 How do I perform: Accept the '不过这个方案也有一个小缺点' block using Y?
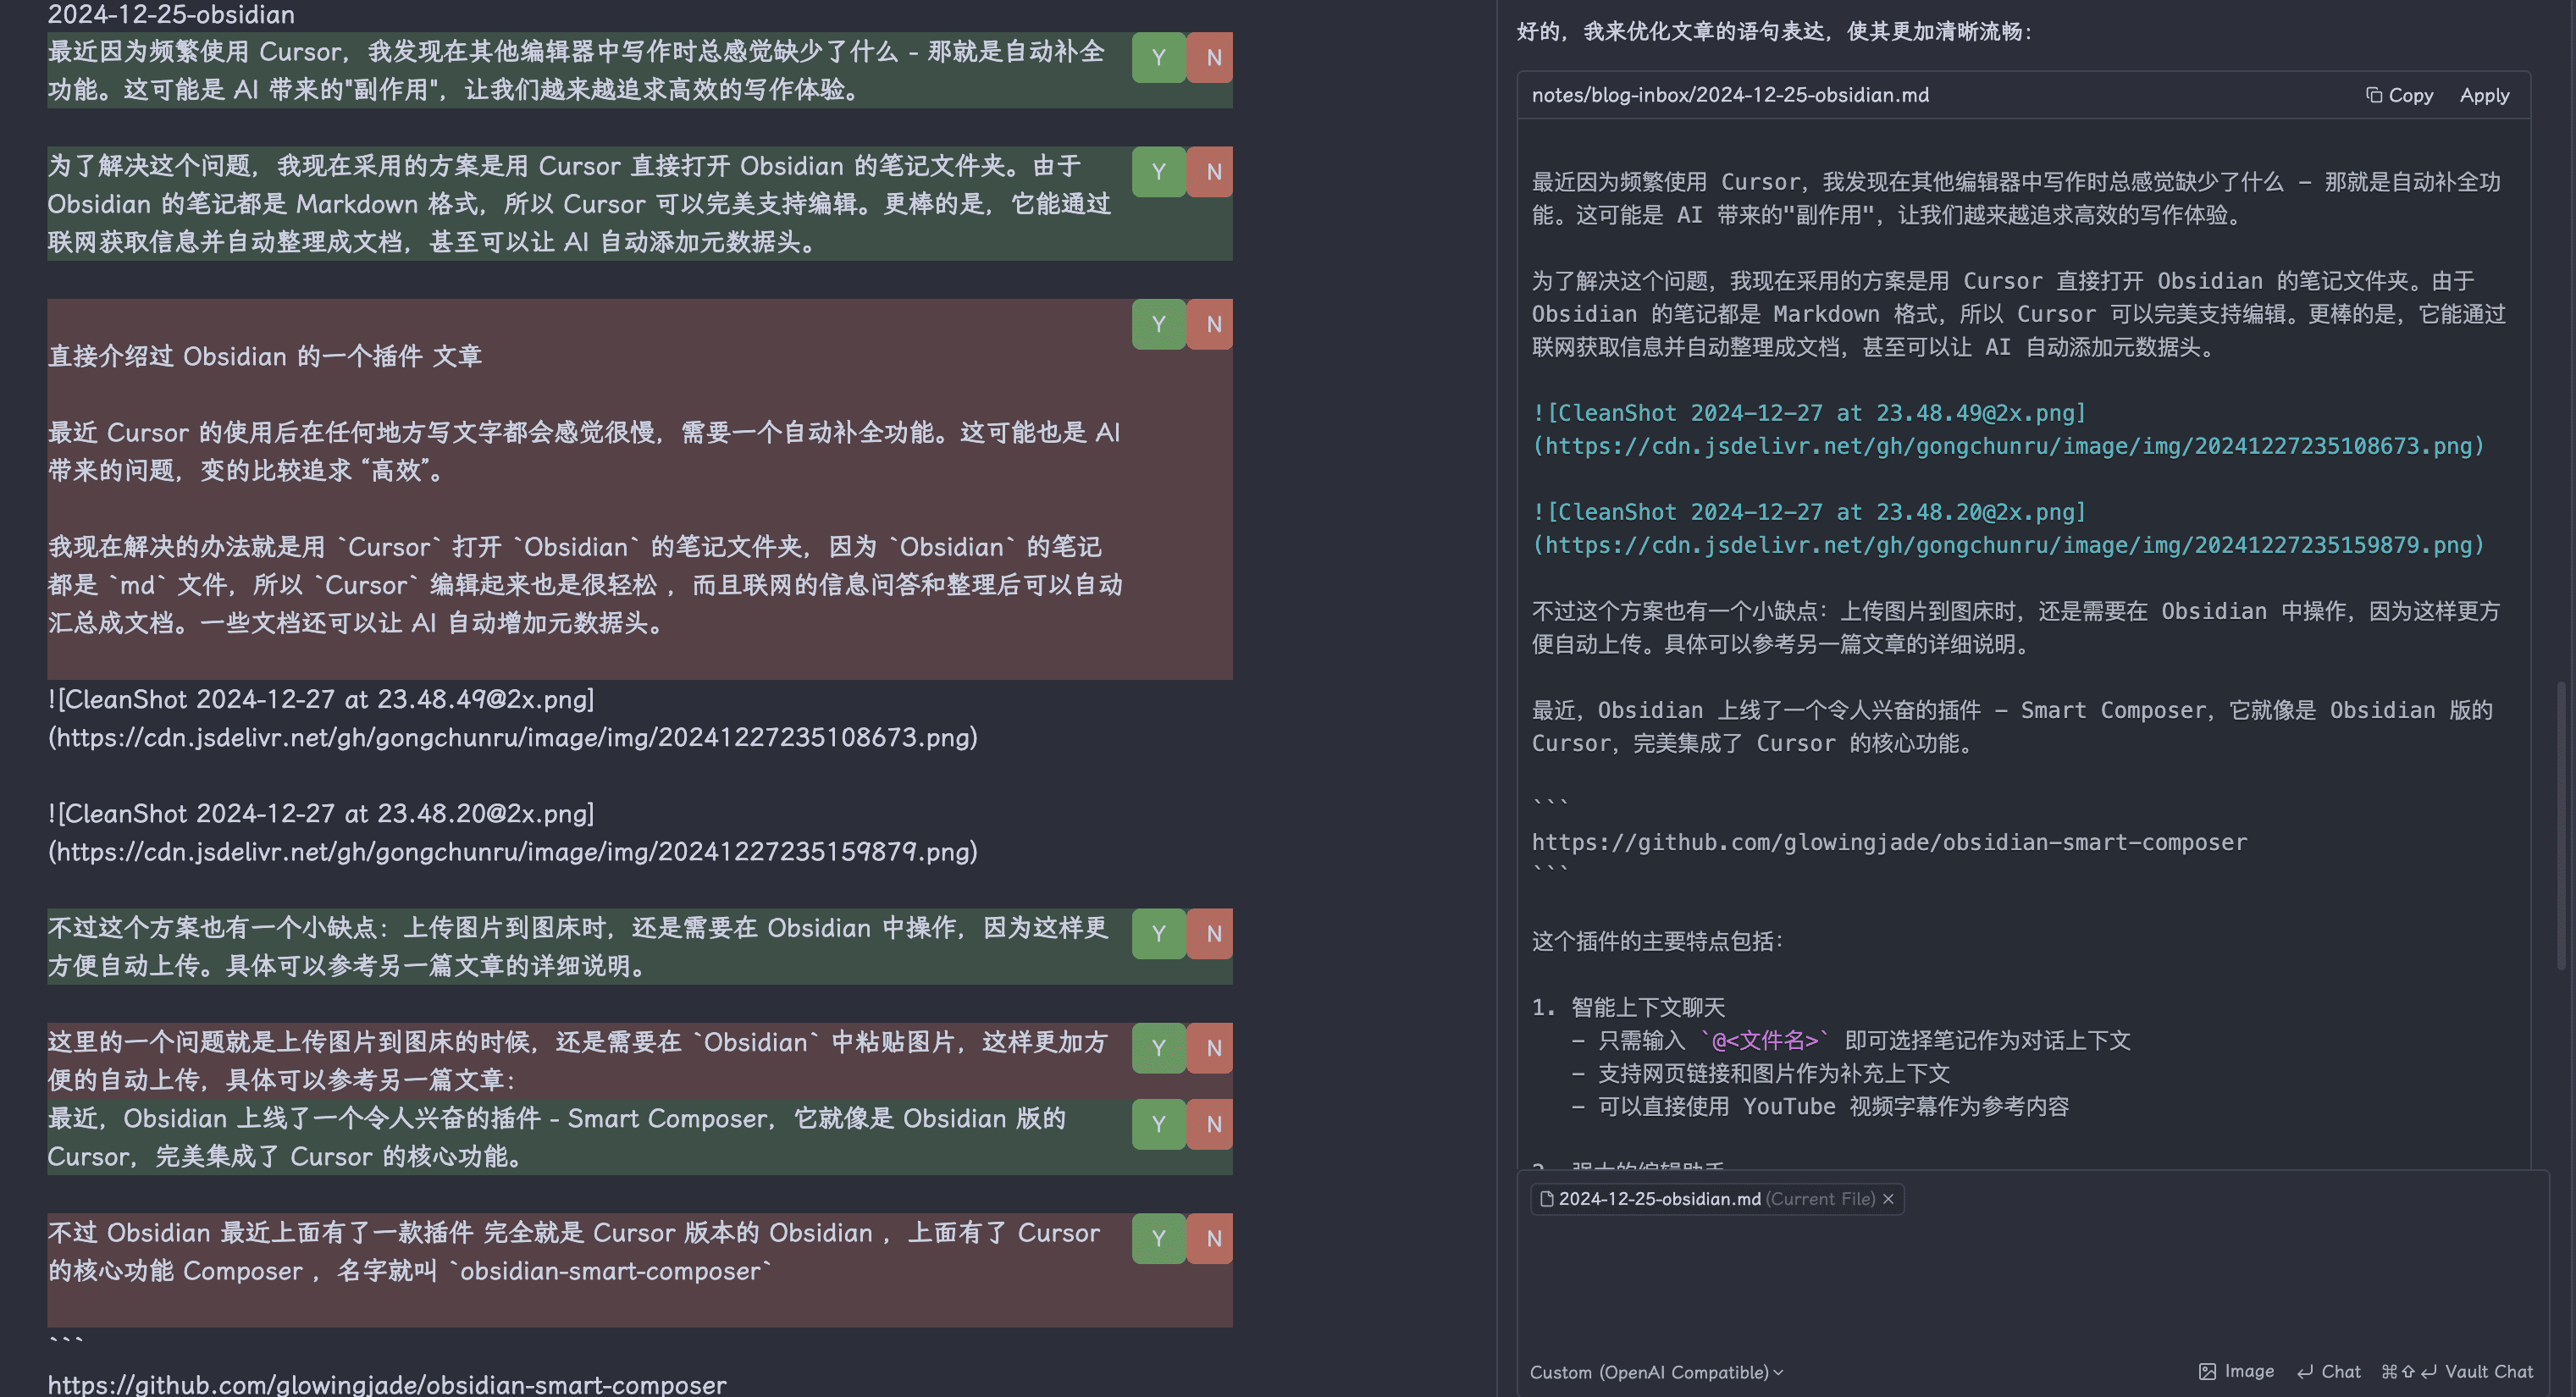(x=1159, y=933)
